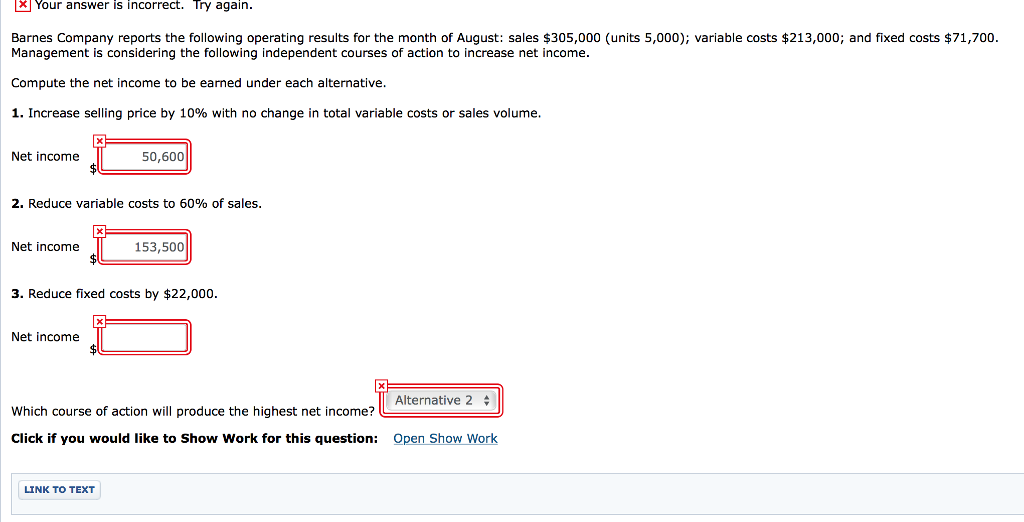This screenshot has height=522, width=1024.
Task: Click the red X icon next to 'Your answer is incorrect'
Action: [x=22, y=5]
